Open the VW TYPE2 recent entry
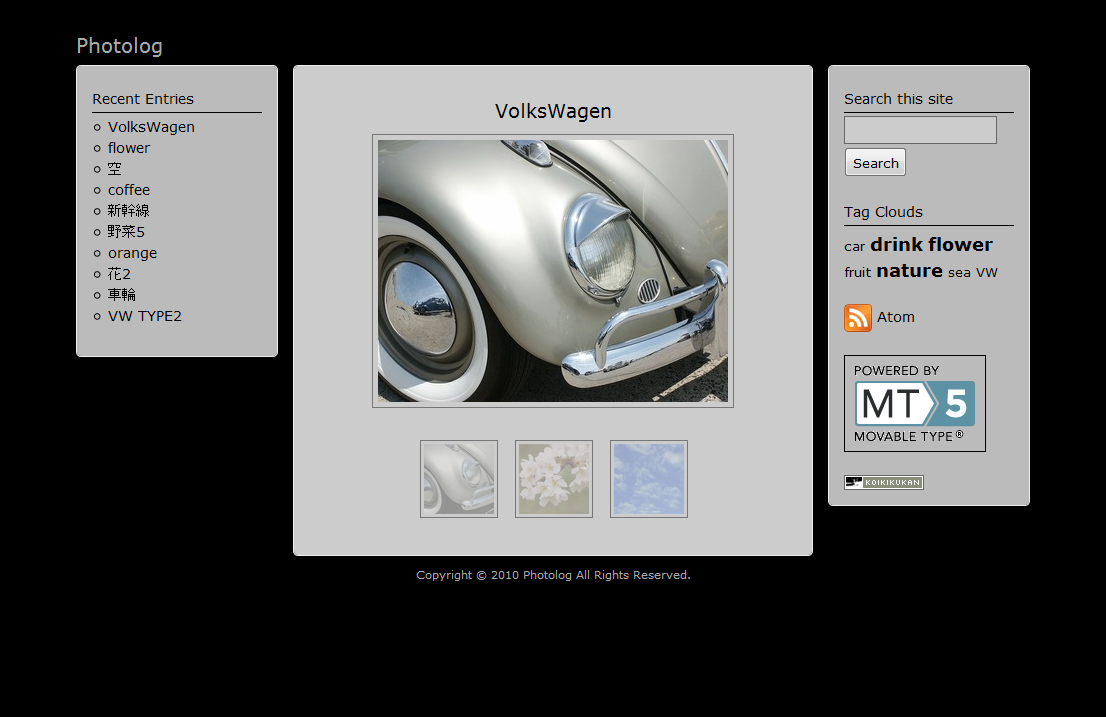Screen dimensions: 1106x717 (x=145, y=316)
